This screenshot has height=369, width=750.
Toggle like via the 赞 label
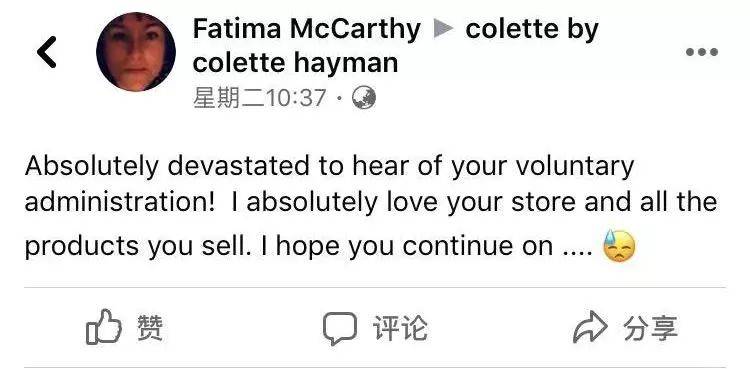click(150, 328)
